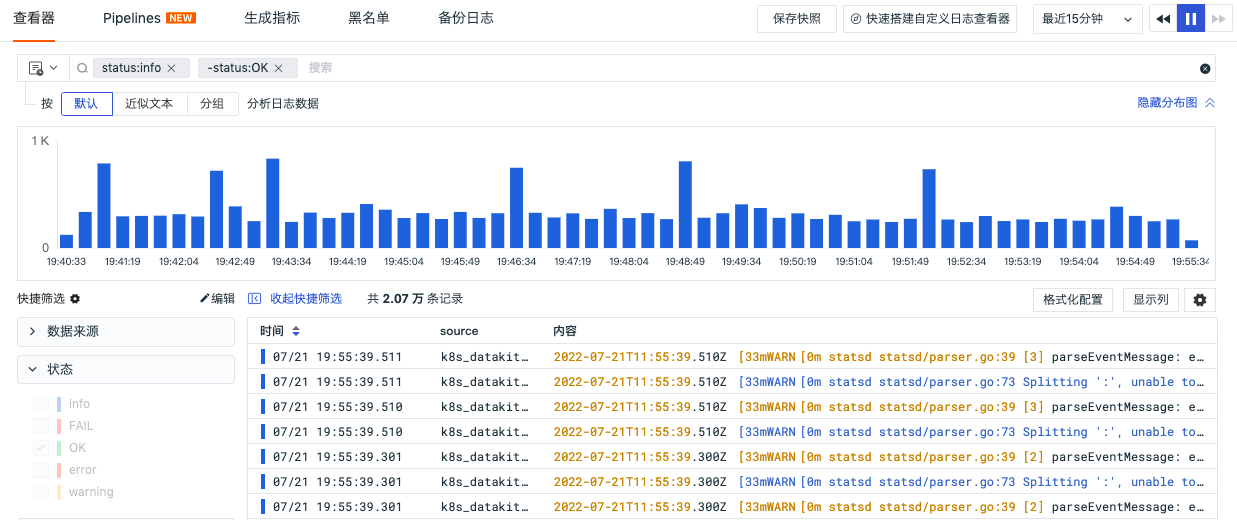This screenshot has height=520, width=1237.
Task: Check the info status checkbox
Action: (x=41, y=404)
